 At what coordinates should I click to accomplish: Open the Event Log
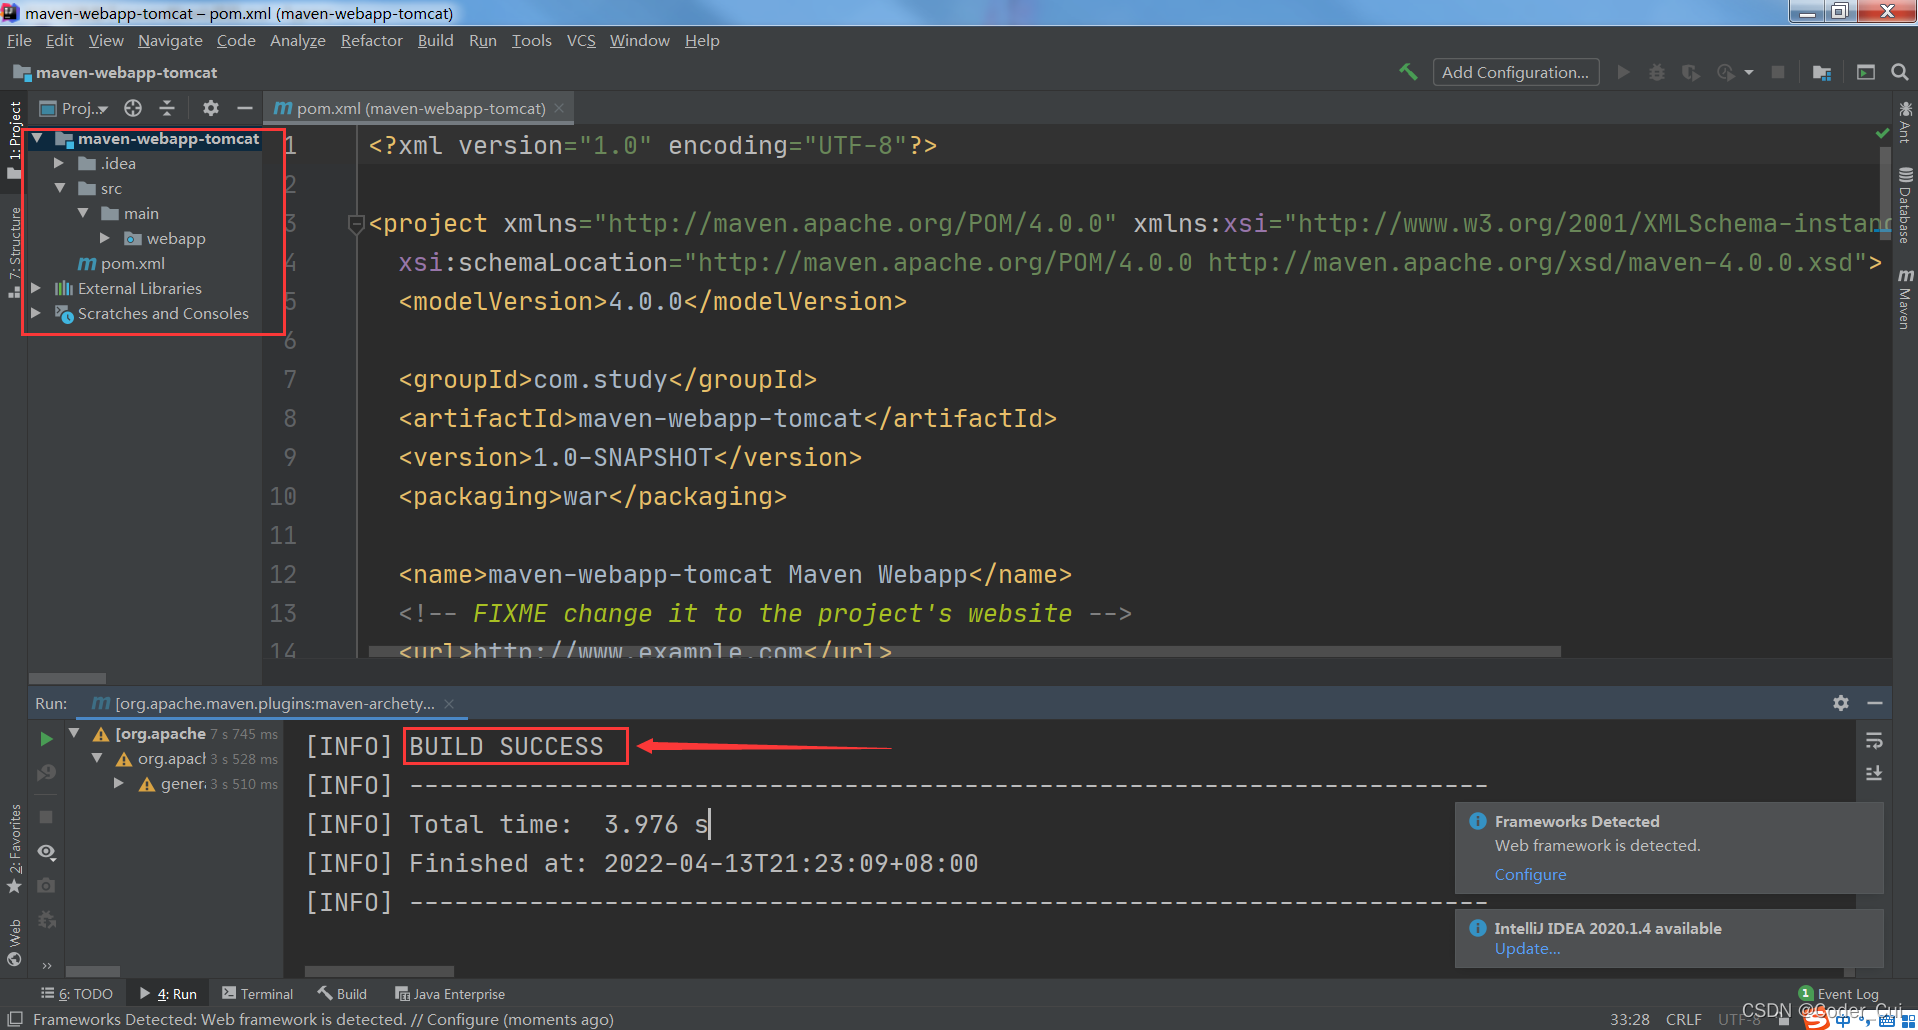(x=1838, y=994)
